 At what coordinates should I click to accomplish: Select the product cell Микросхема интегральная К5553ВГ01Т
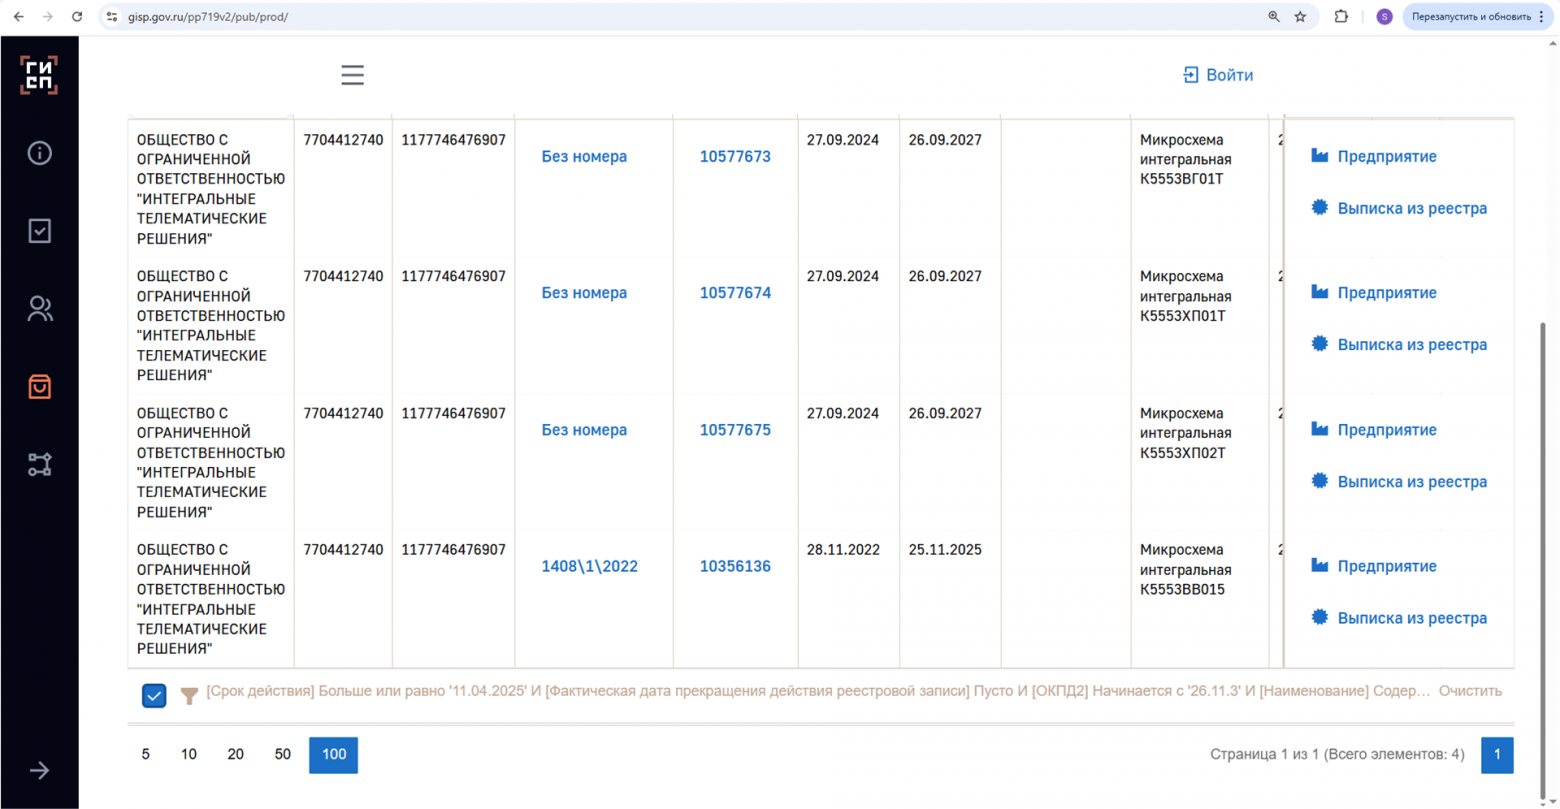(x=1200, y=188)
